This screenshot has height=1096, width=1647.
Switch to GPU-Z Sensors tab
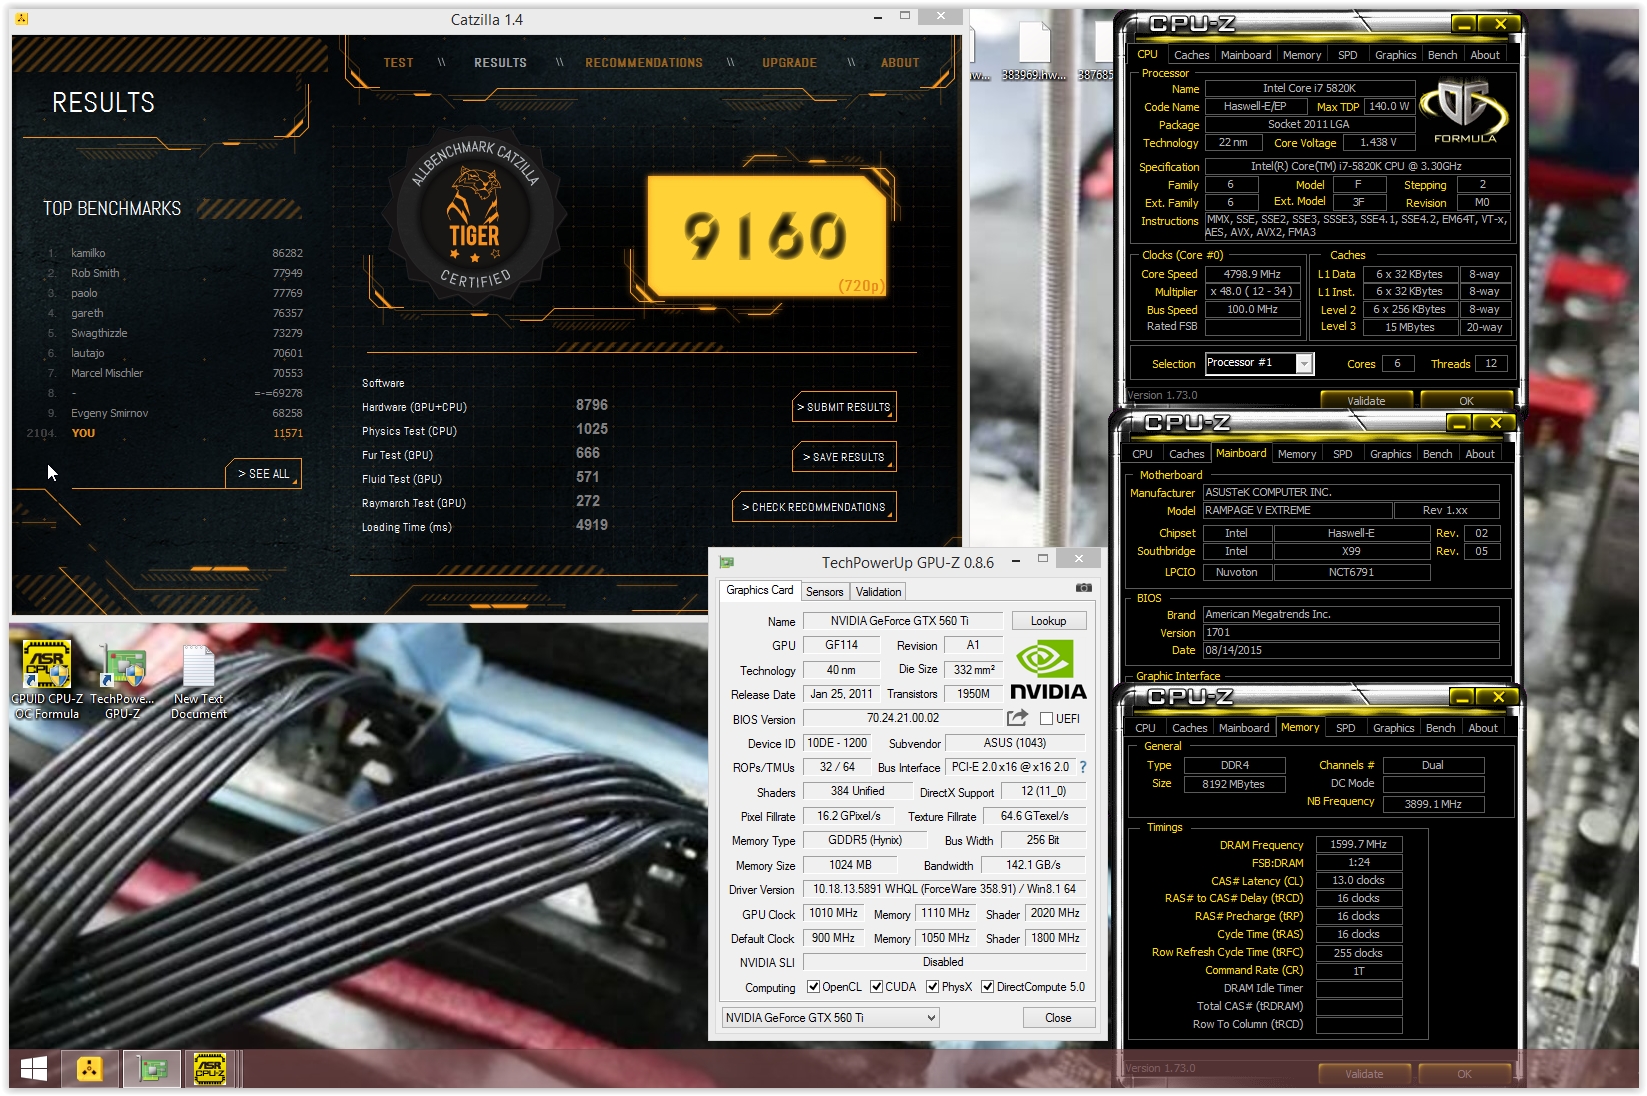click(825, 591)
